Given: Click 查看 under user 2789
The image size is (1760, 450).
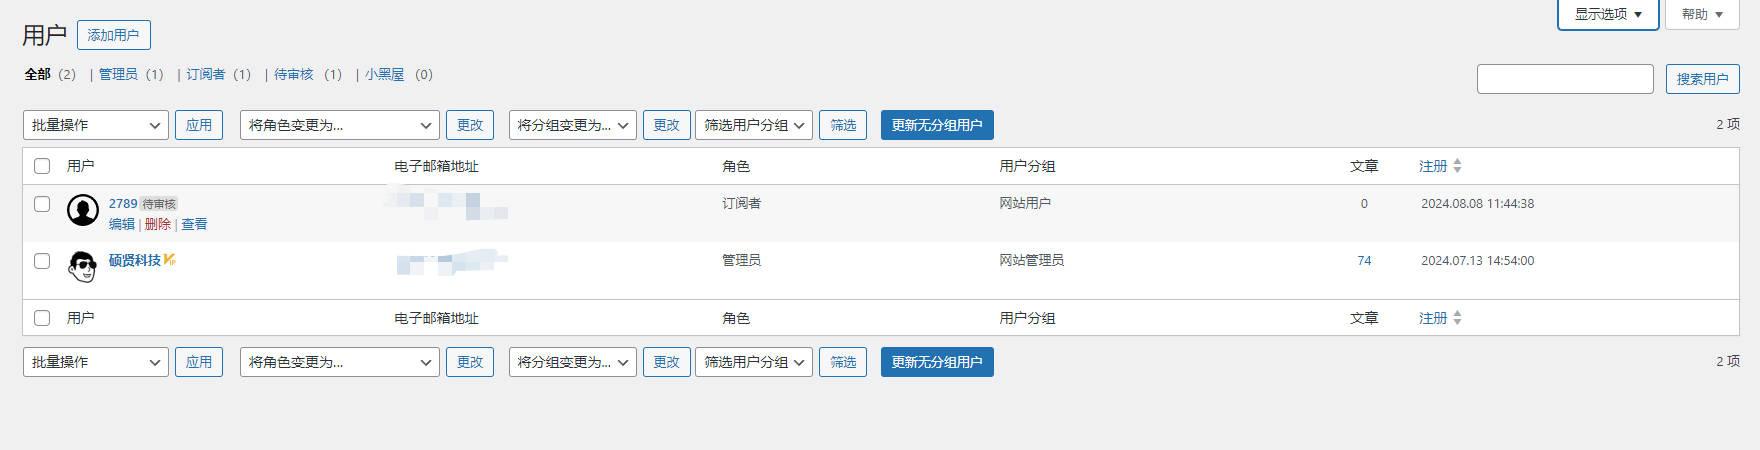Looking at the screenshot, I should [x=194, y=224].
